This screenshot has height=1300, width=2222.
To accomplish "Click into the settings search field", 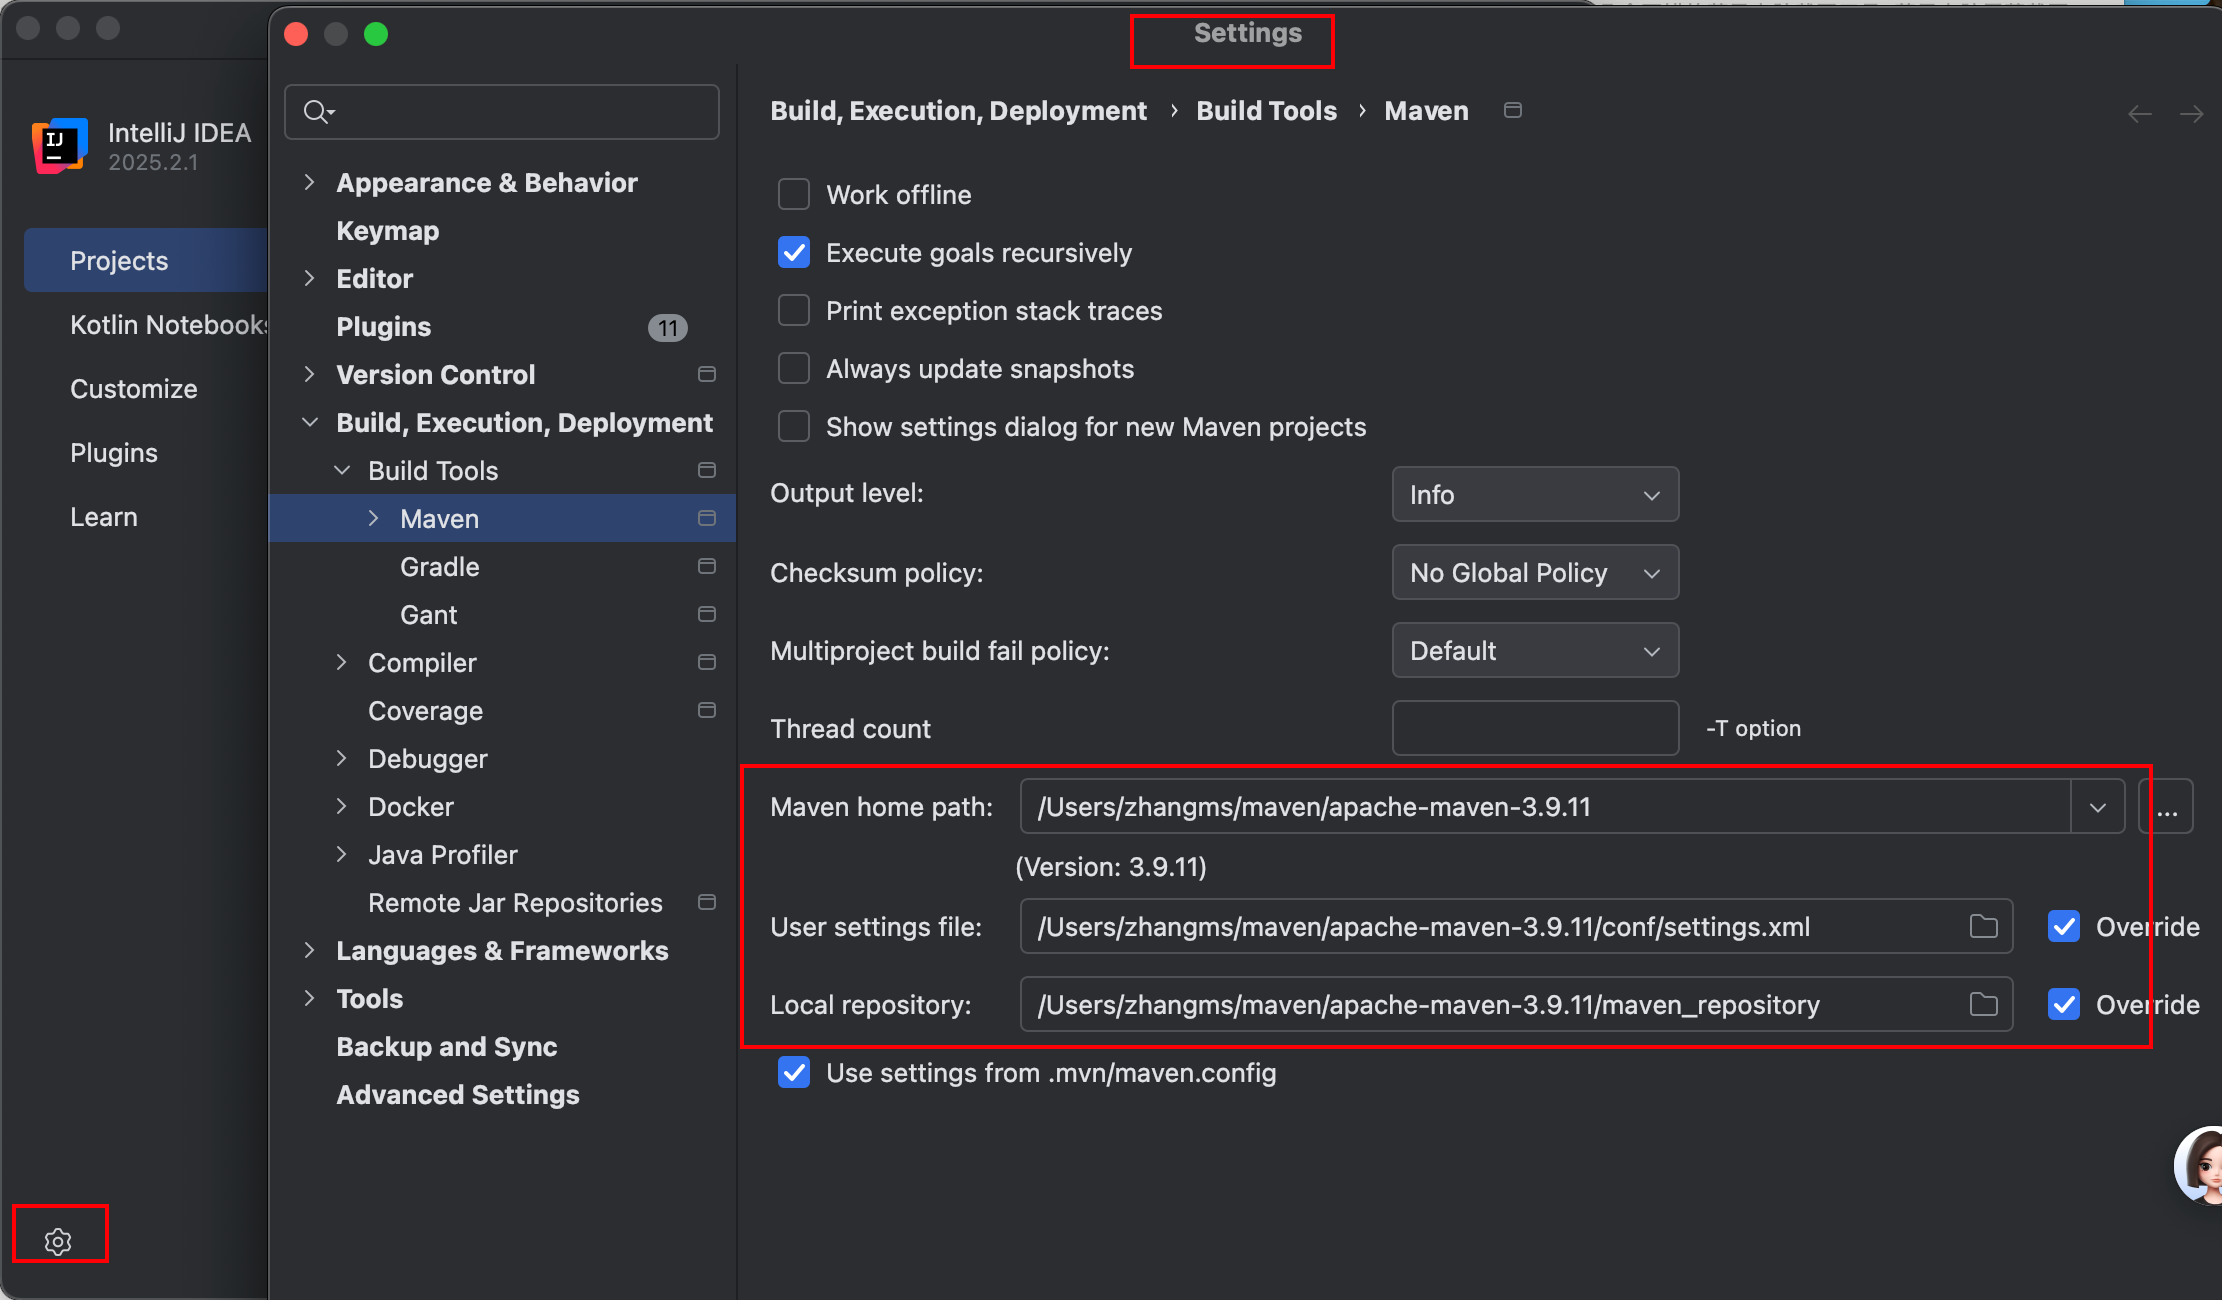I will click(x=502, y=112).
